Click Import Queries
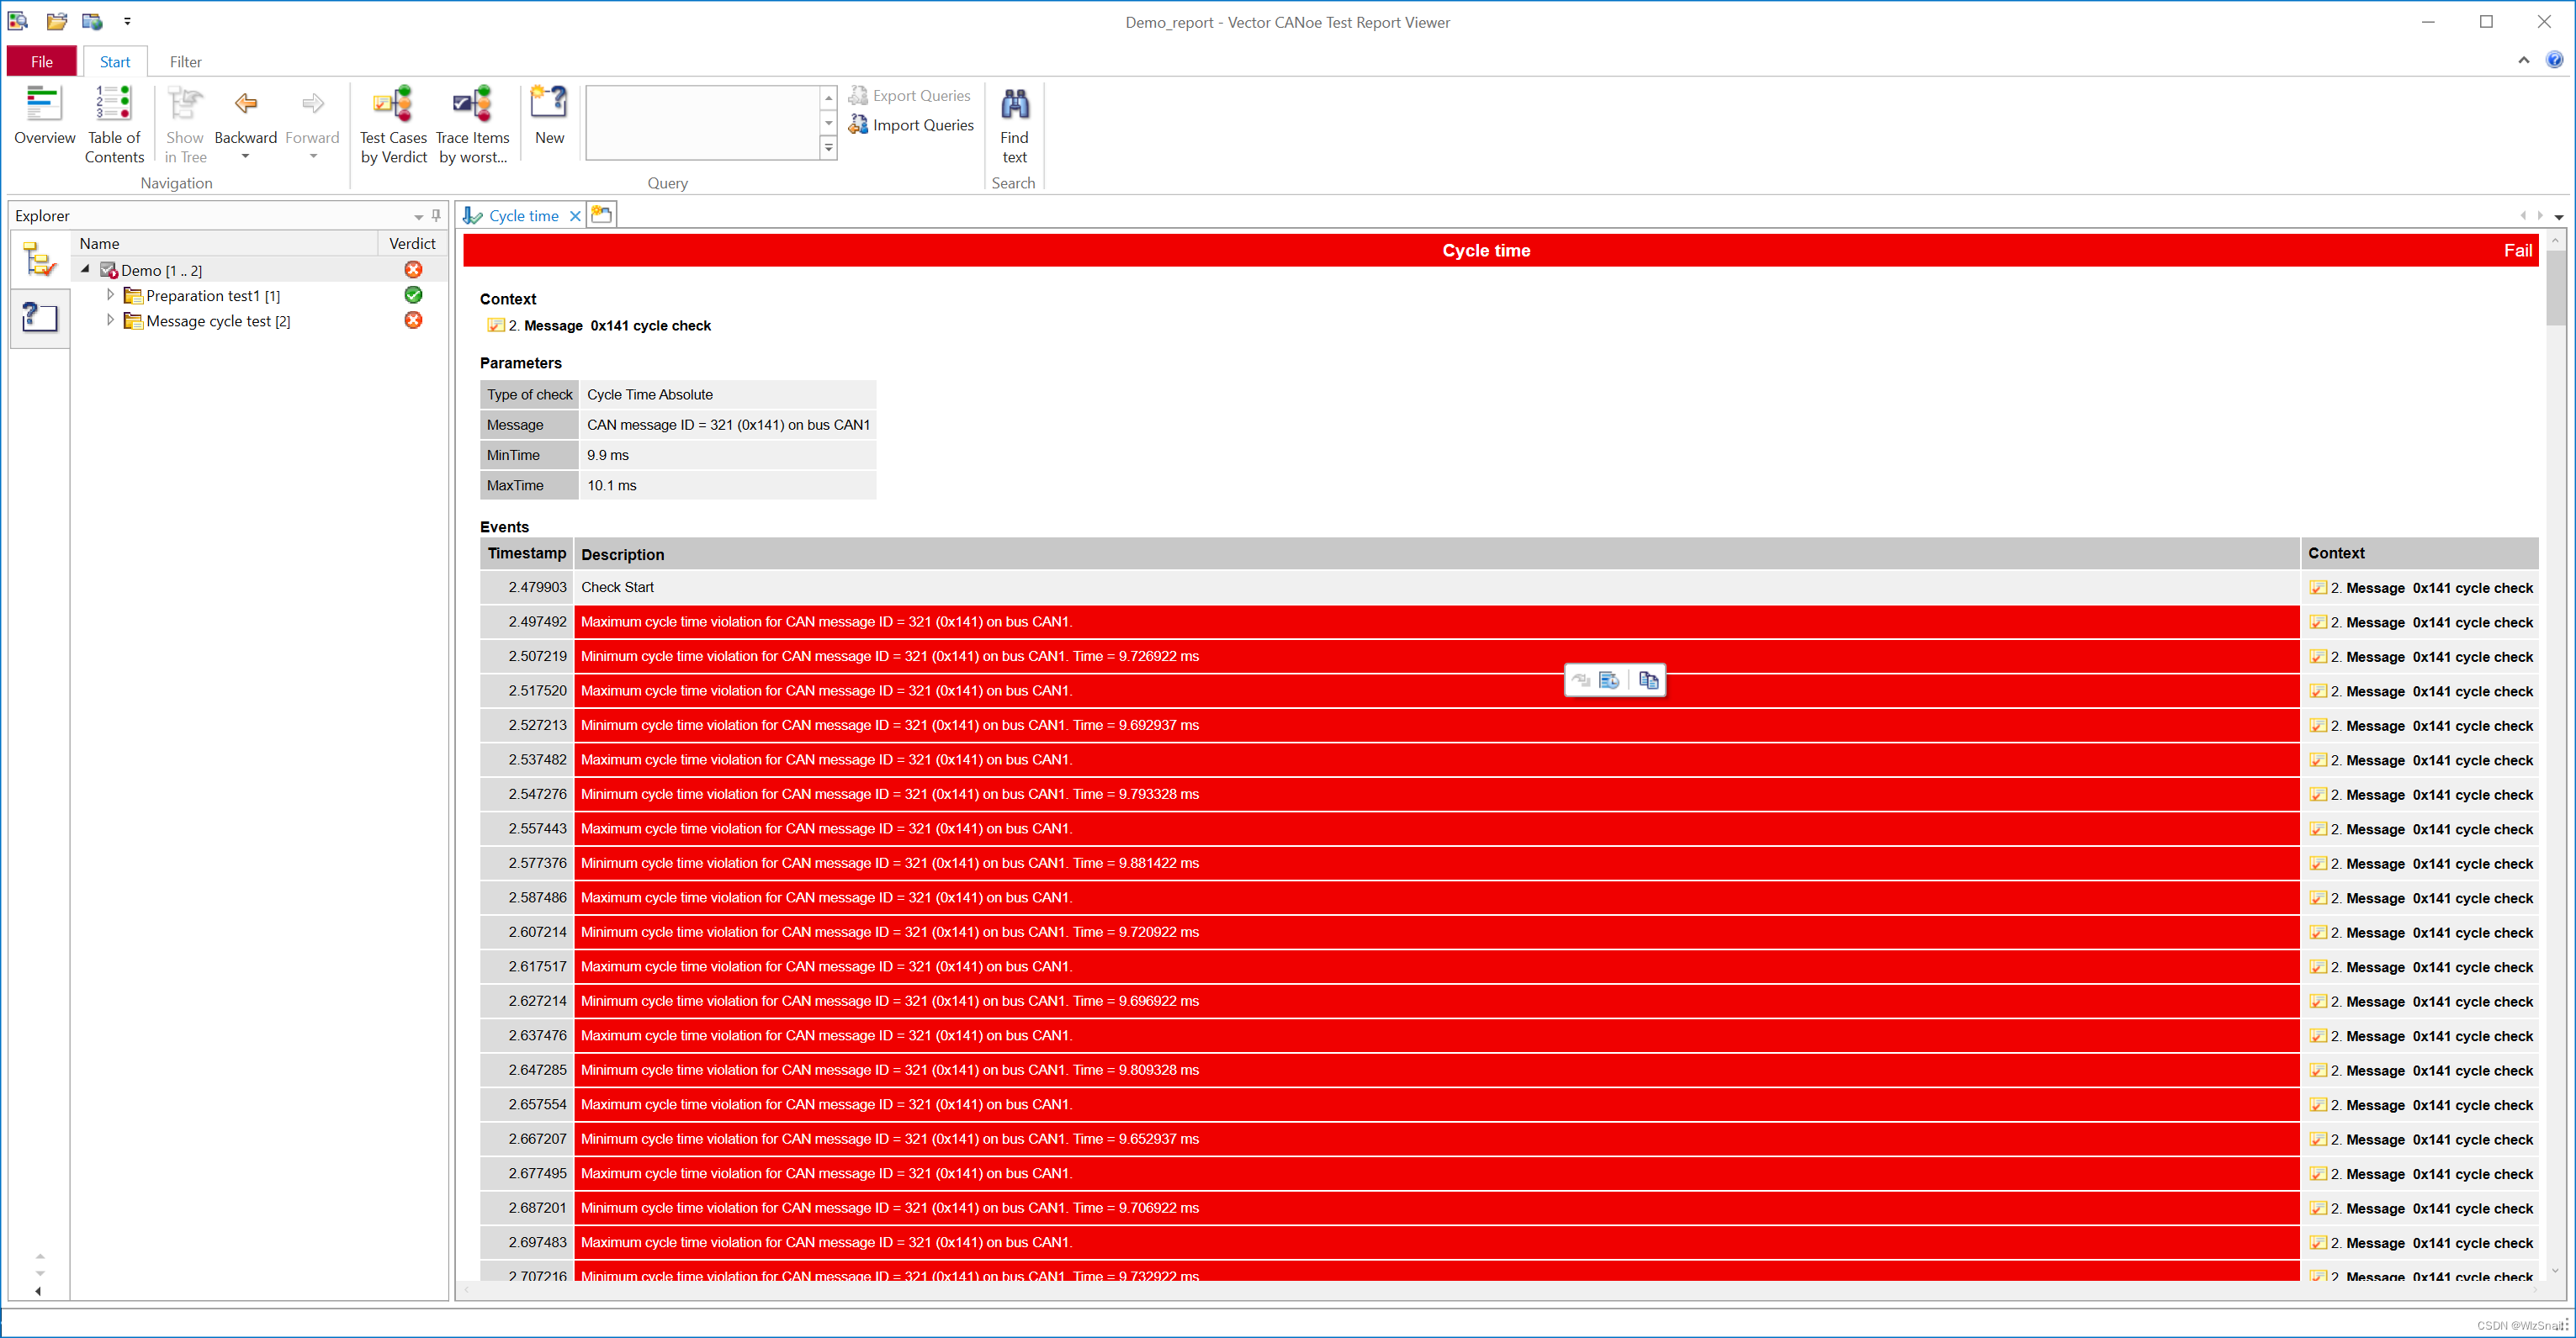Viewport: 2576px width, 1338px height. pos(911,125)
